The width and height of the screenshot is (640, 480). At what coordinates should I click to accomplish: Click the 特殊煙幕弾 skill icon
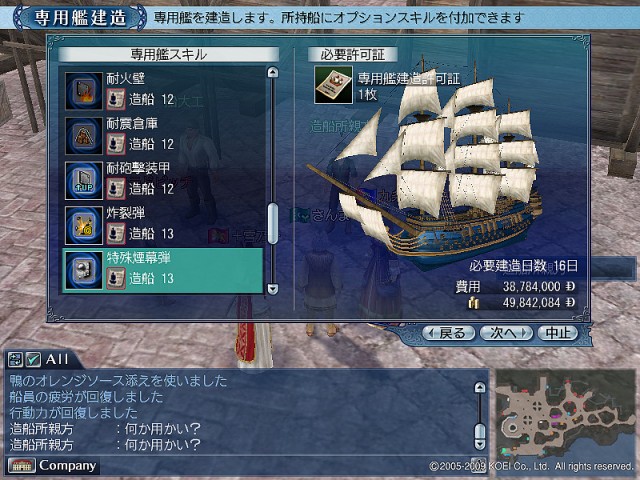tap(84, 270)
